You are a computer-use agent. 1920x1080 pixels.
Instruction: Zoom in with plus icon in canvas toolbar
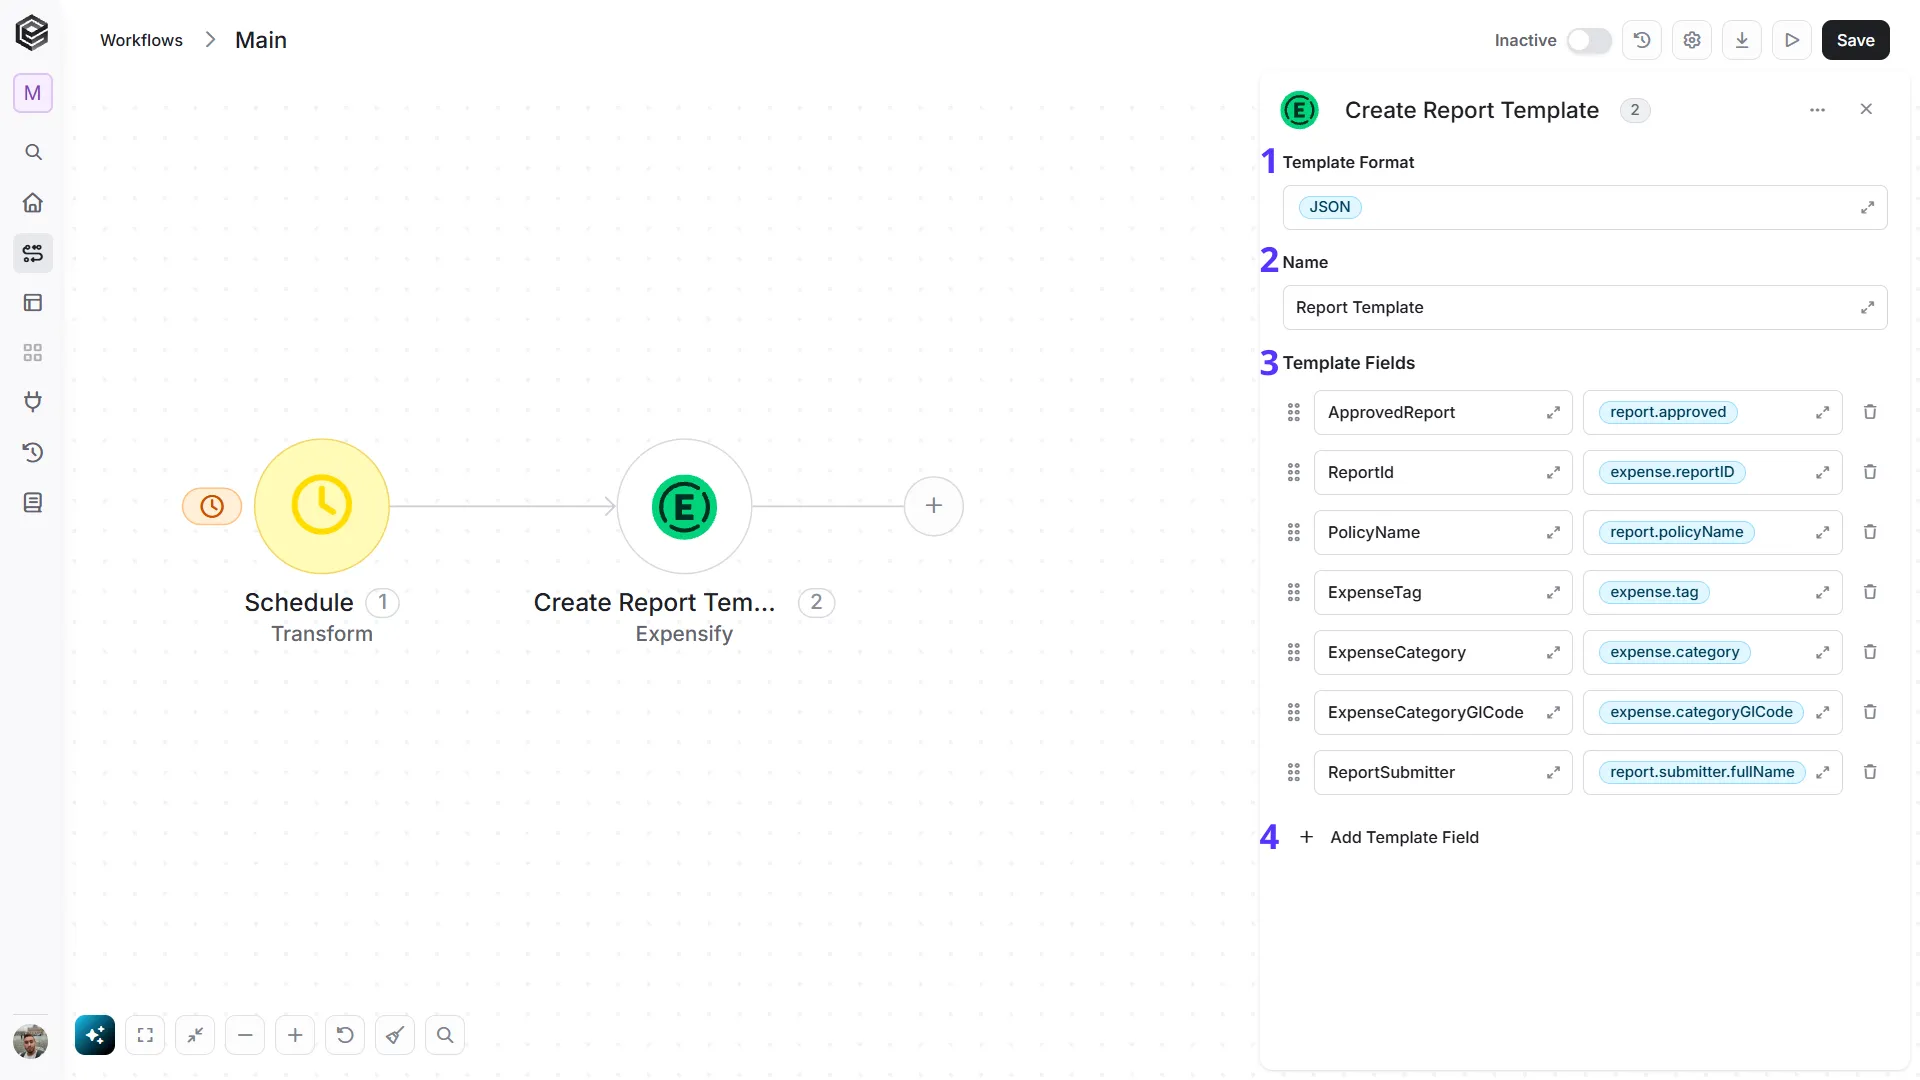click(295, 1035)
